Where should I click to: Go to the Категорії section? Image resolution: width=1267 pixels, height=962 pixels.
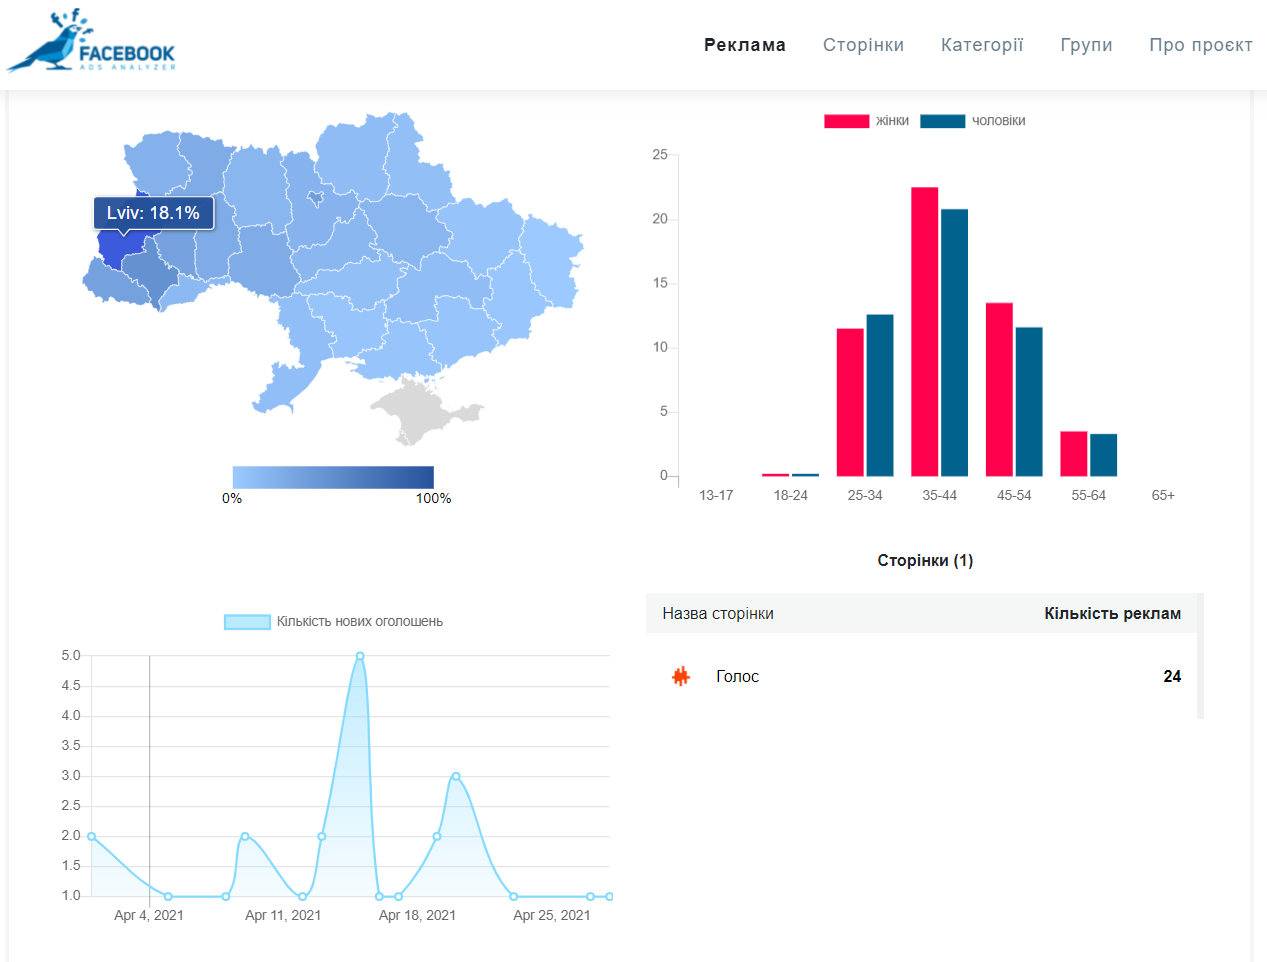pyautogui.click(x=981, y=45)
